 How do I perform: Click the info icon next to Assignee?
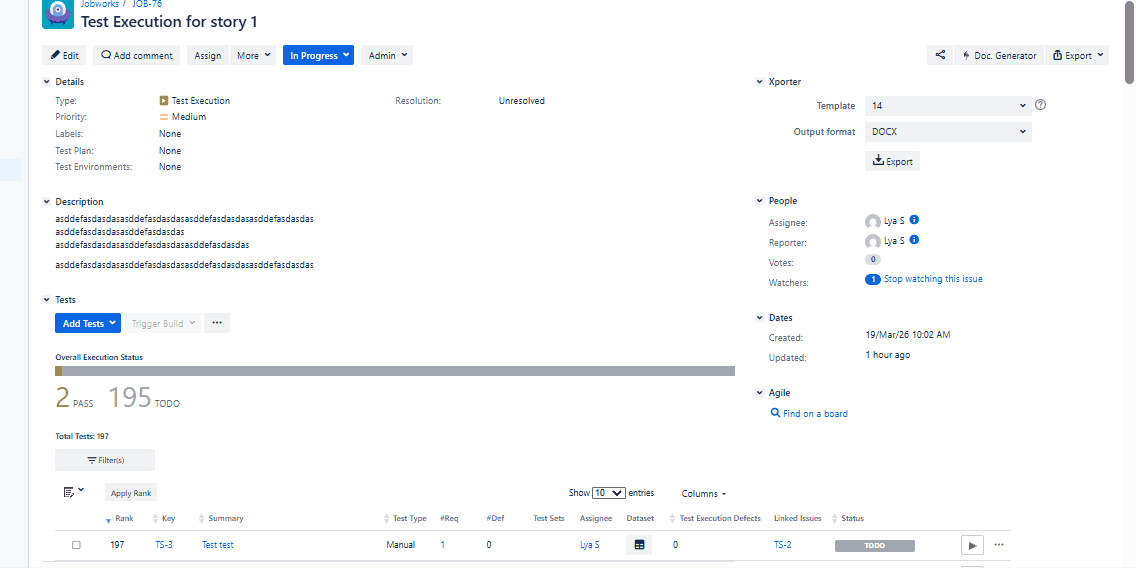pos(914,220)
